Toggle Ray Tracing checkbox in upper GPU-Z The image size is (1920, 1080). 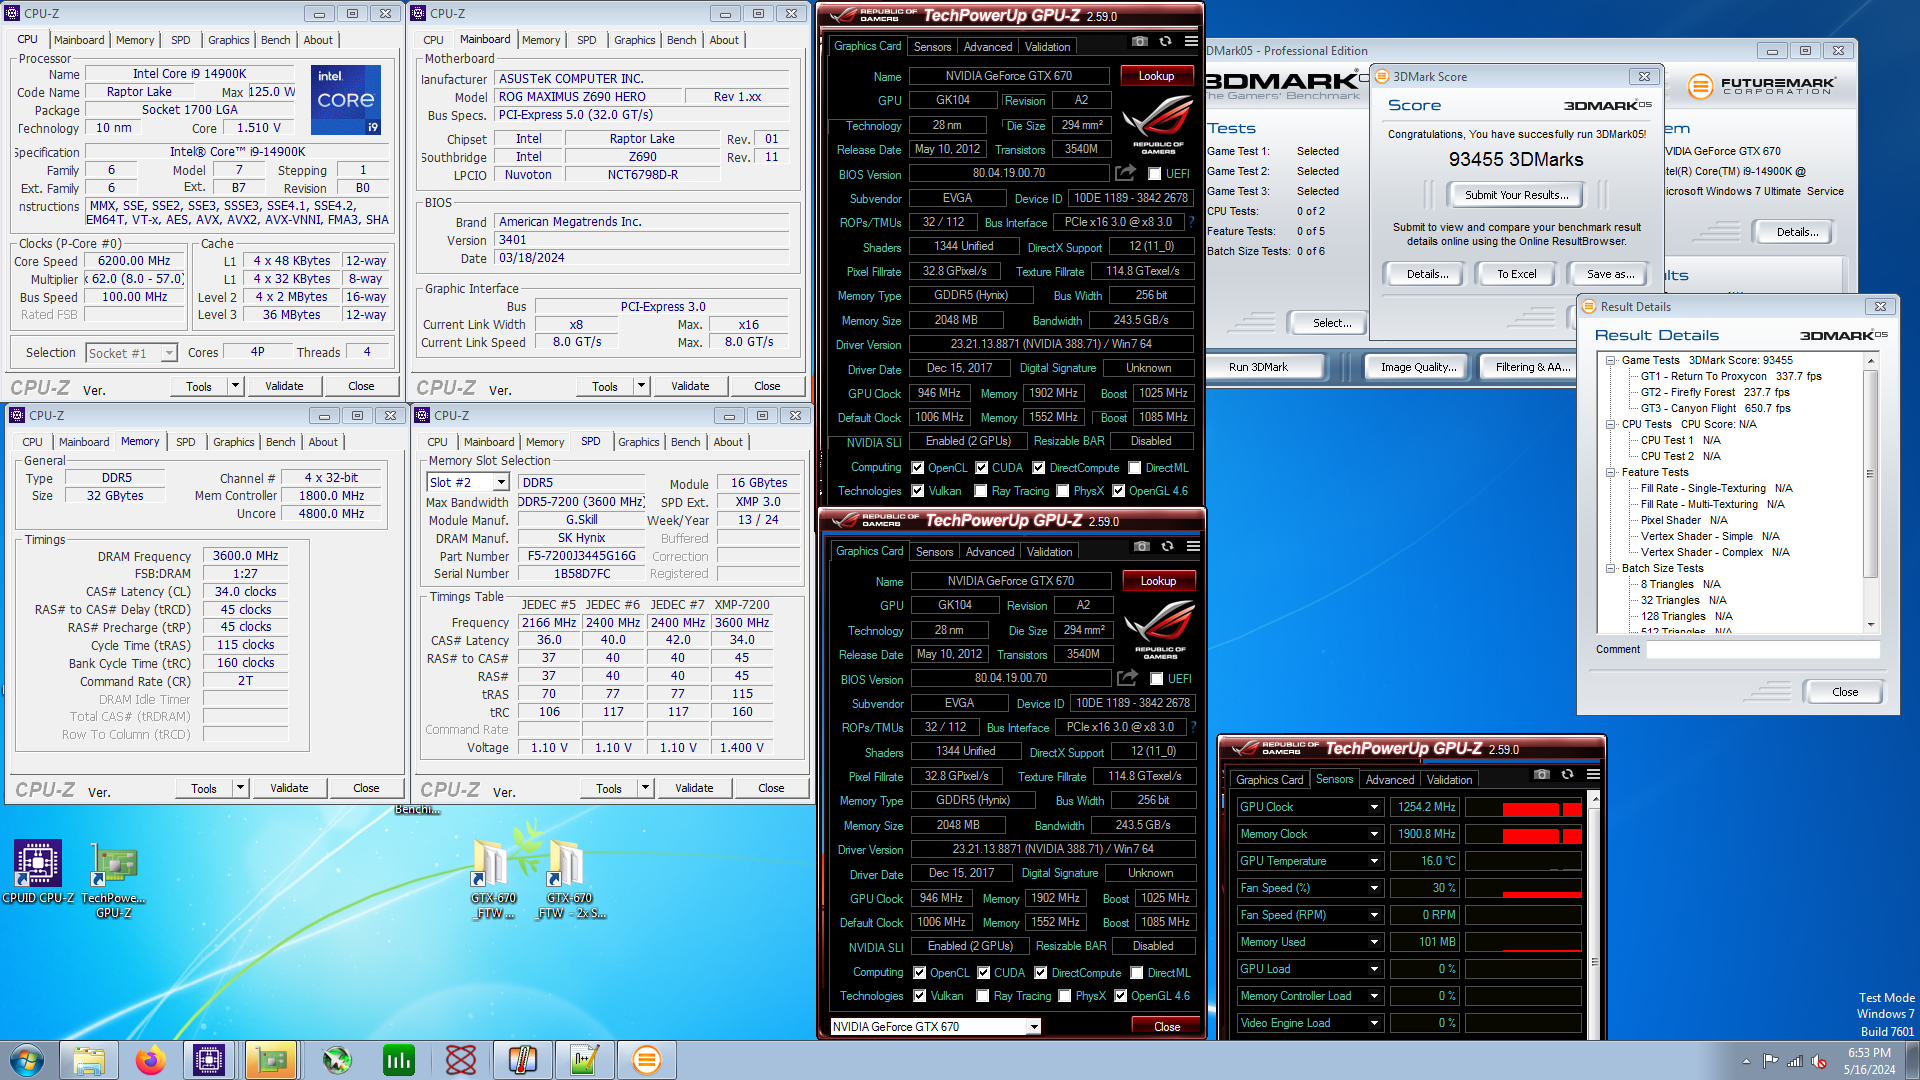(982, 491)
